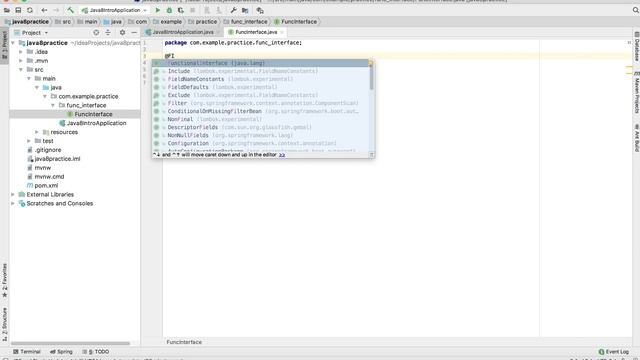Click the Open folder toolbar icon

click(x=7, y=10)
